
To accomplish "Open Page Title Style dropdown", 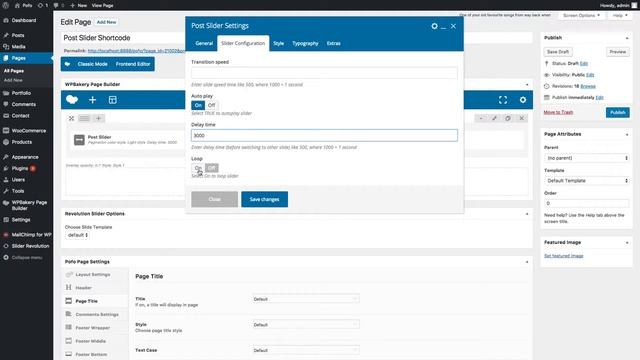I will pos(306,325).
